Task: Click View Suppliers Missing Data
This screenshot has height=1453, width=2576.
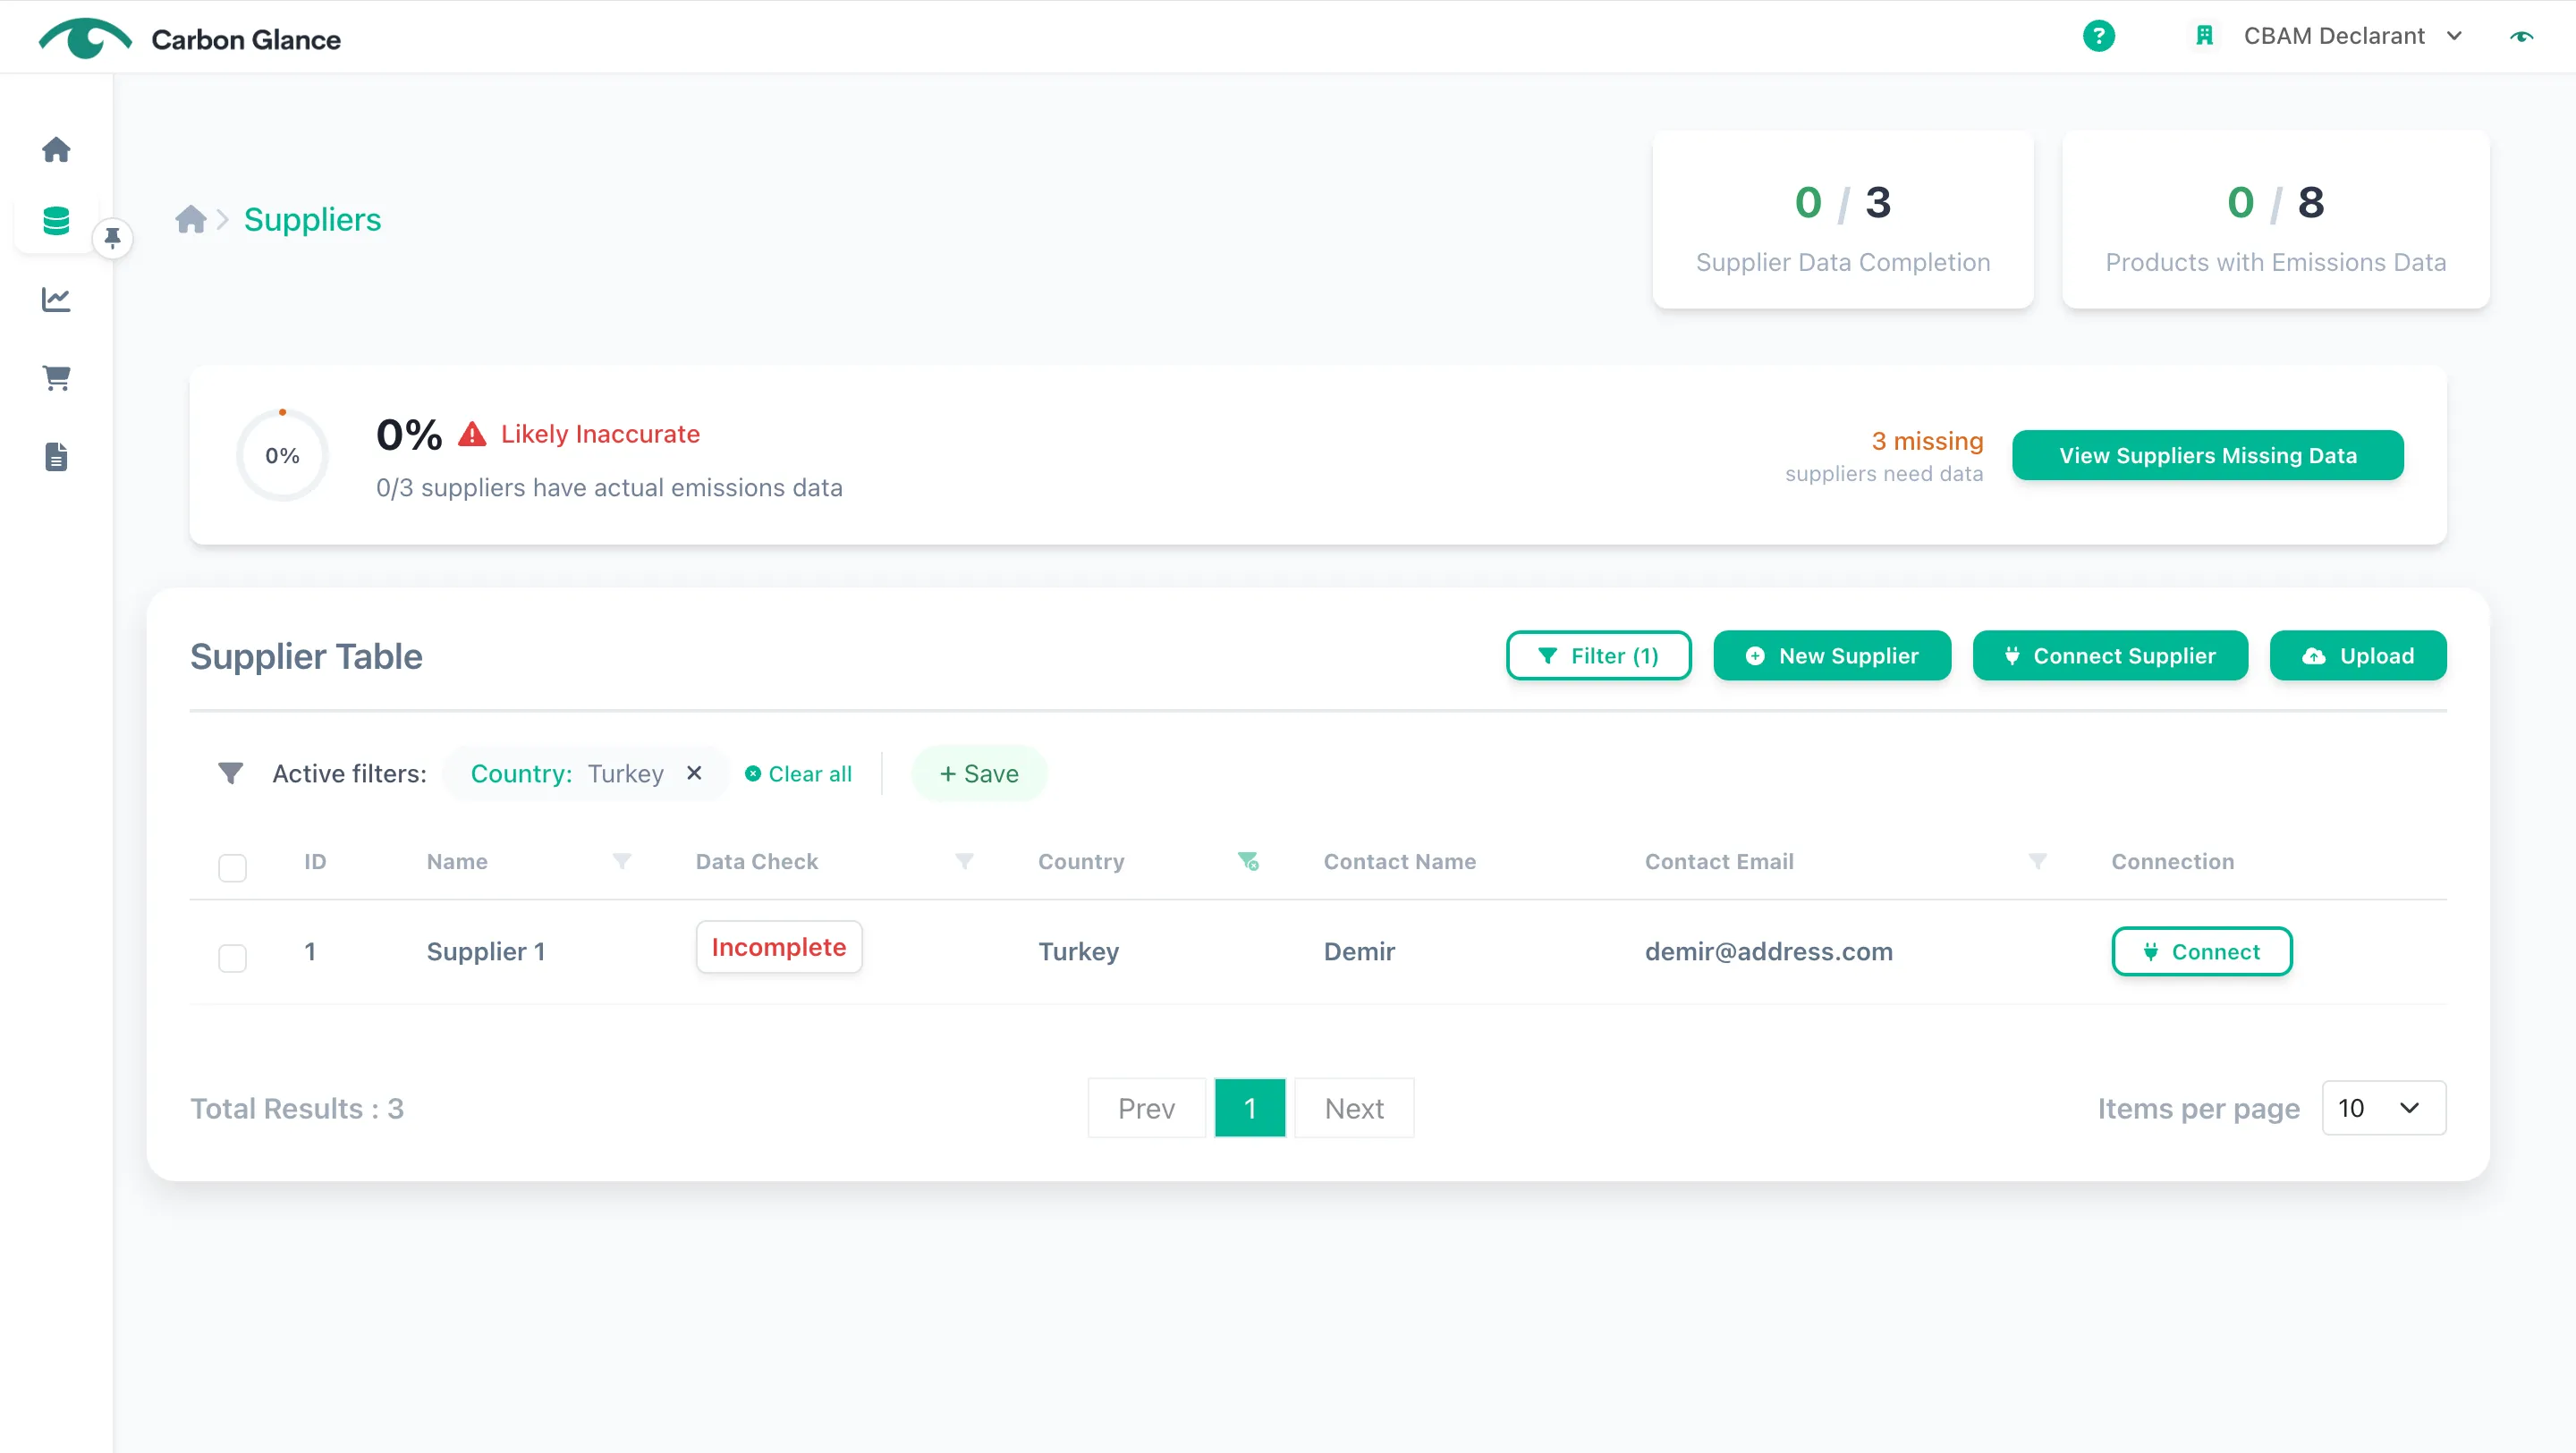Action: (2207, 455)
